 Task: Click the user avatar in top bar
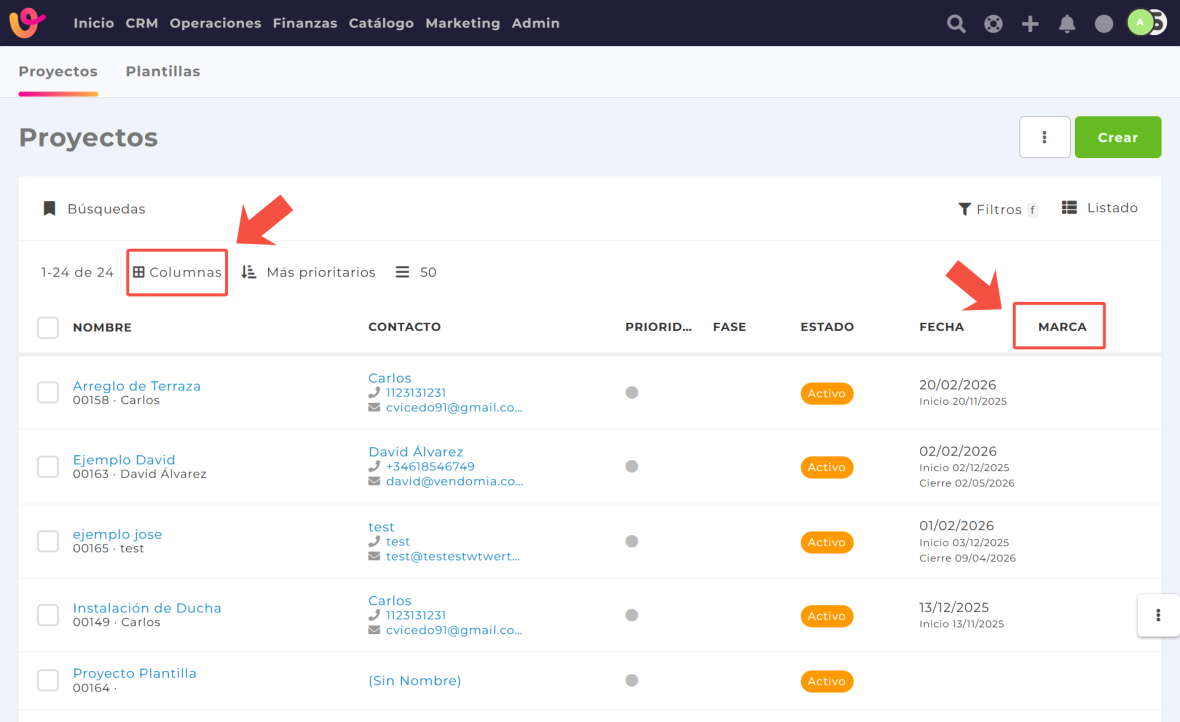(1141, 22)
